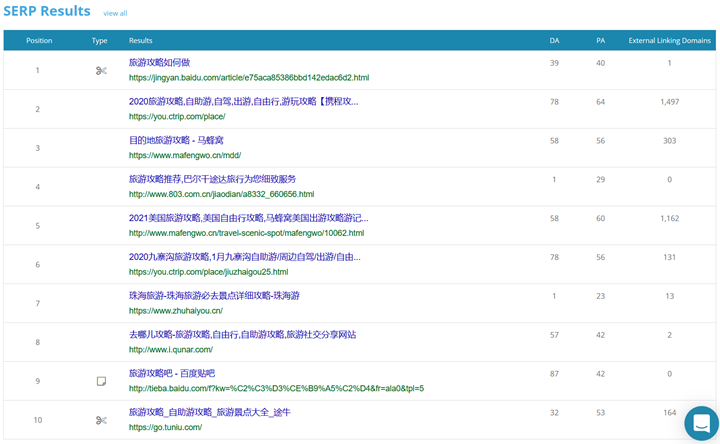The height and width of the screenshot is (444, 720).
Task: Select DA value 32 in row 10
Action: click(x=554, y=413)
